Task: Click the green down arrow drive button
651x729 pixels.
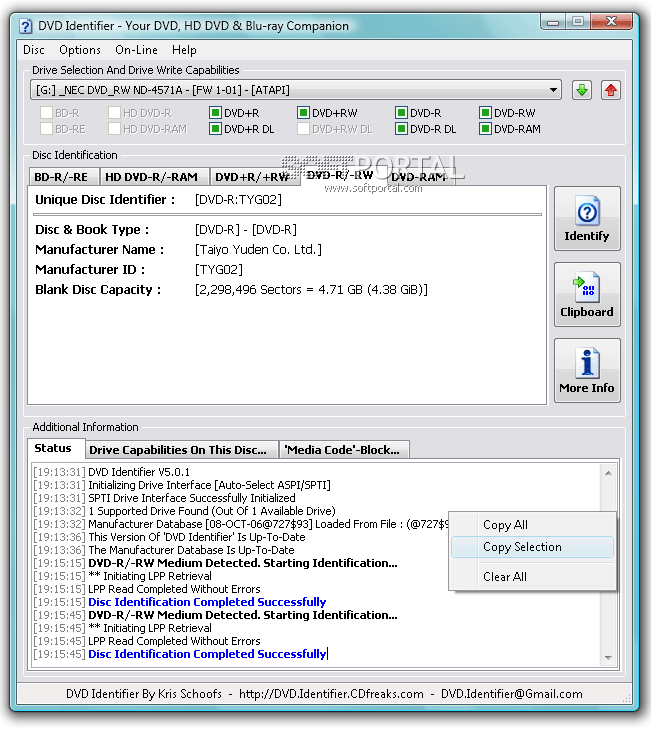Action: [581, 90]
